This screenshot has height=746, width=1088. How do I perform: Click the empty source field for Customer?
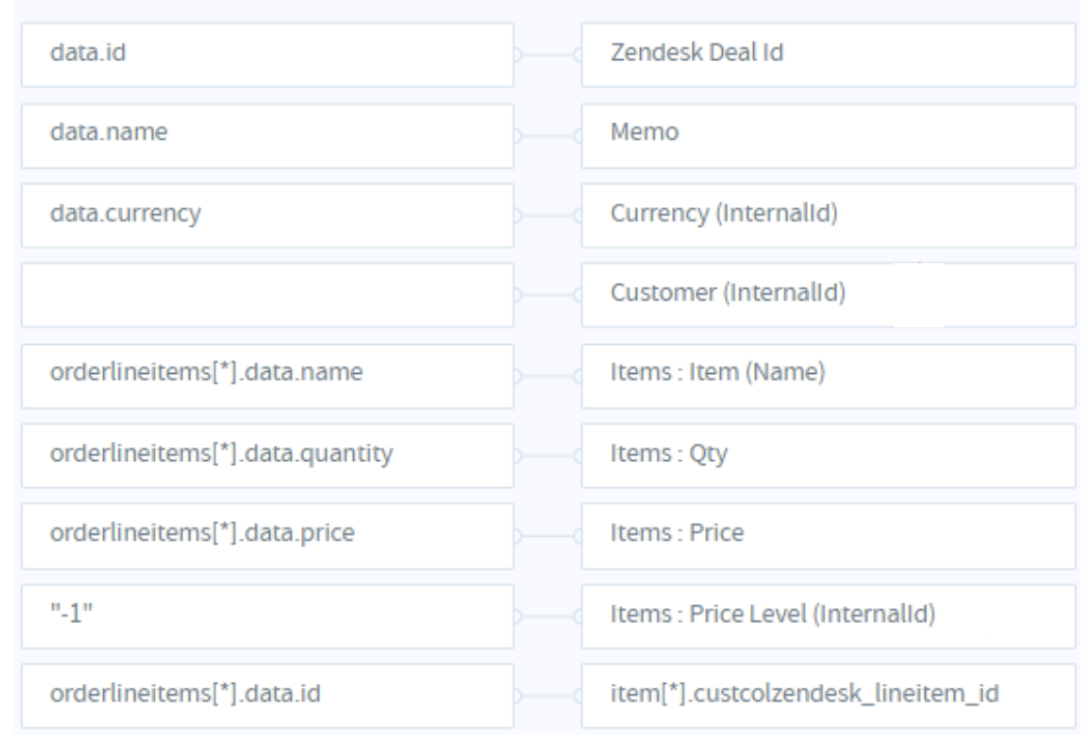(x=267, y=295)
